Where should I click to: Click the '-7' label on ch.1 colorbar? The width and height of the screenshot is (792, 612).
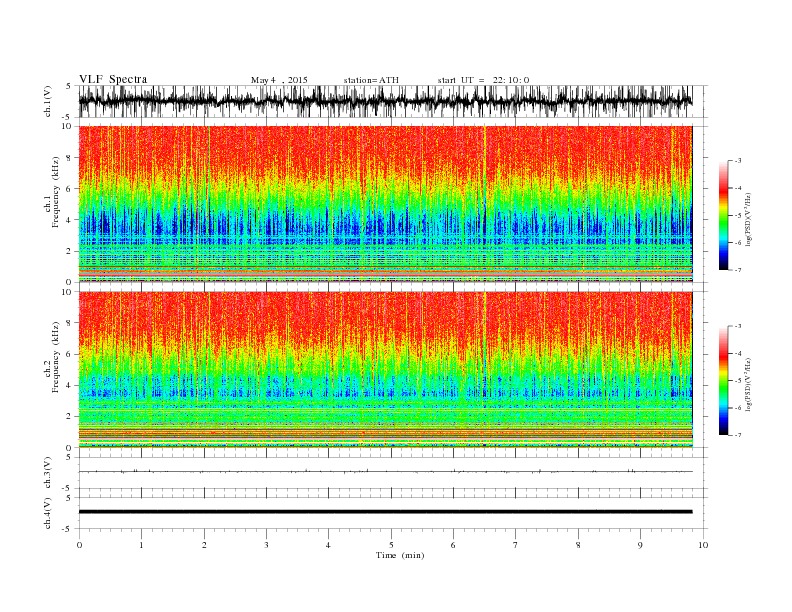pos(737,270)
